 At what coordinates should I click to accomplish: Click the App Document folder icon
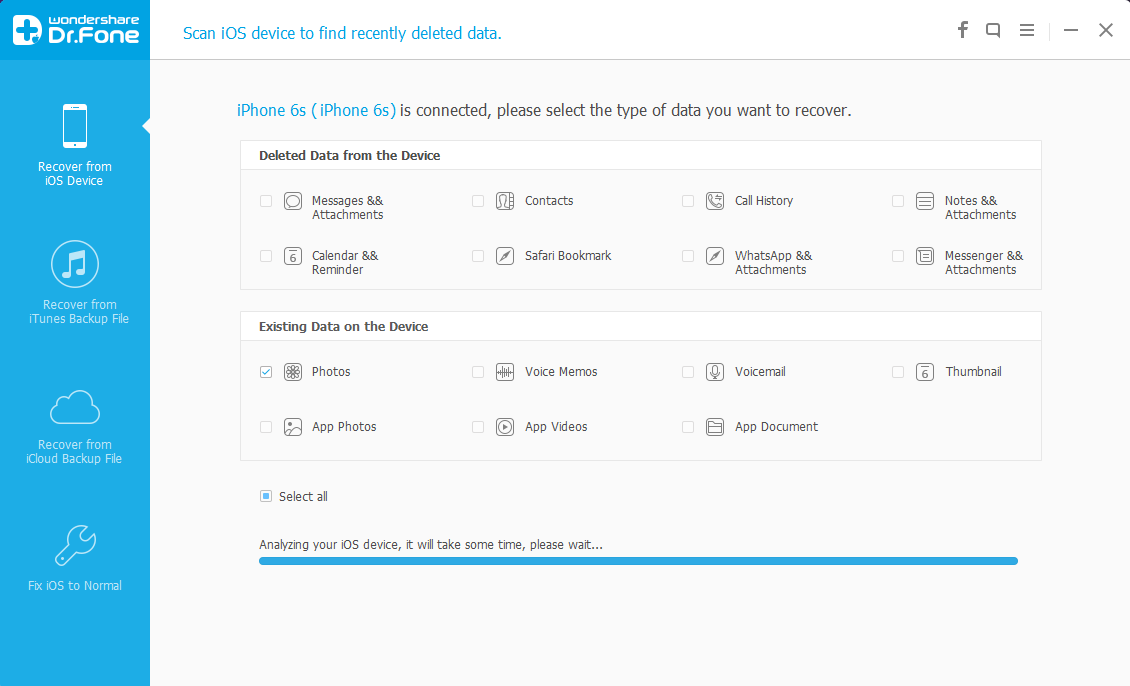(x=715, y=427)
